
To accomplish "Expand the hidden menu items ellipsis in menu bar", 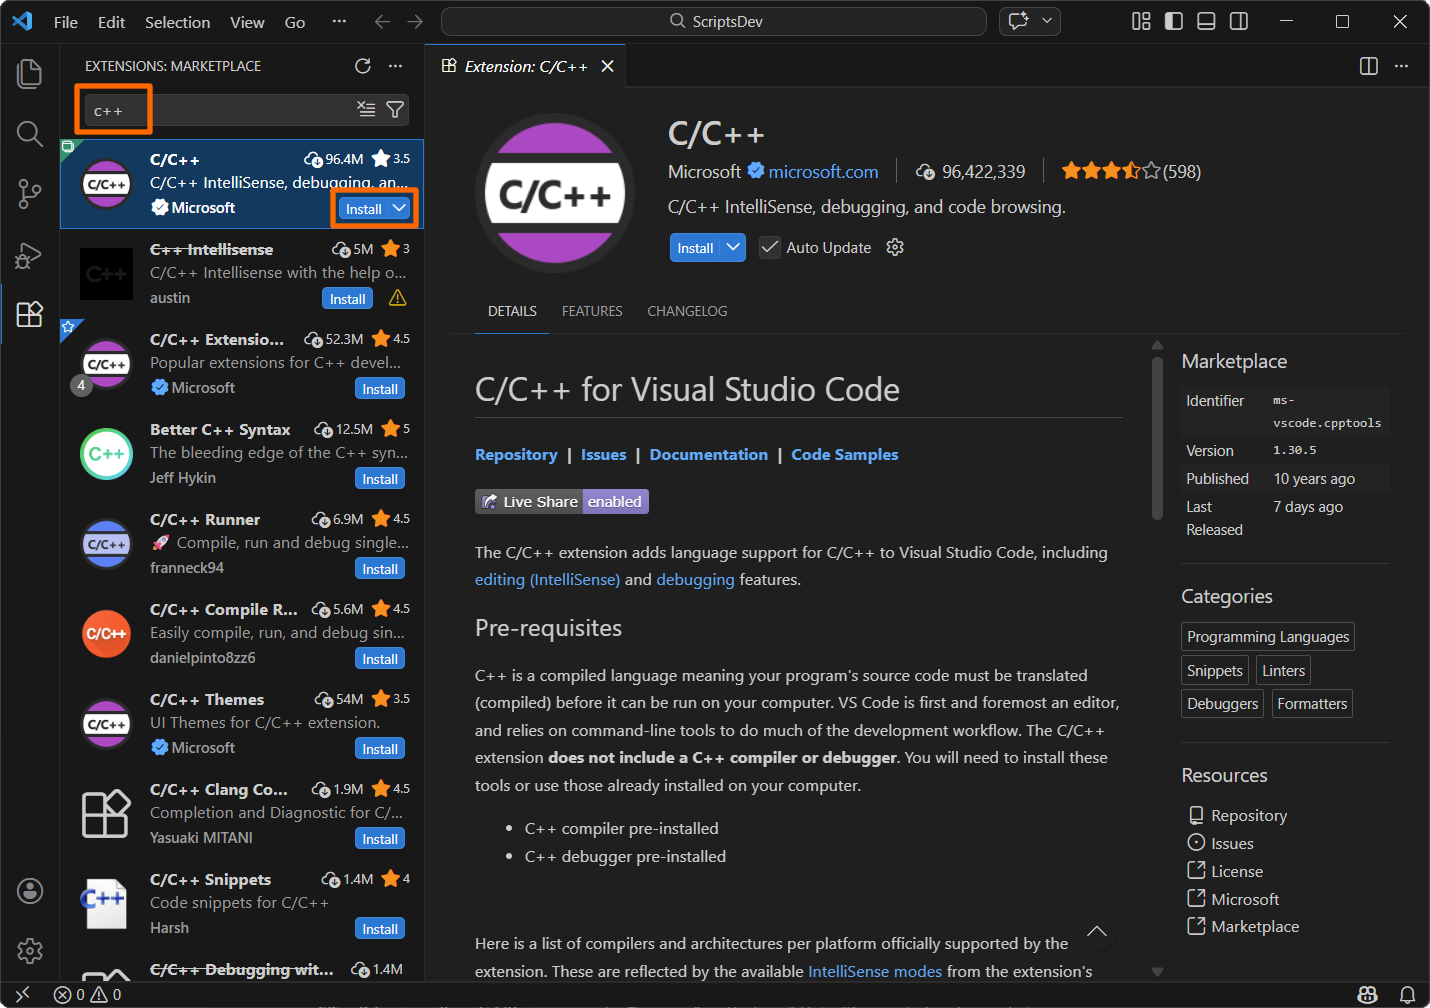I will [x=339, y=21].
